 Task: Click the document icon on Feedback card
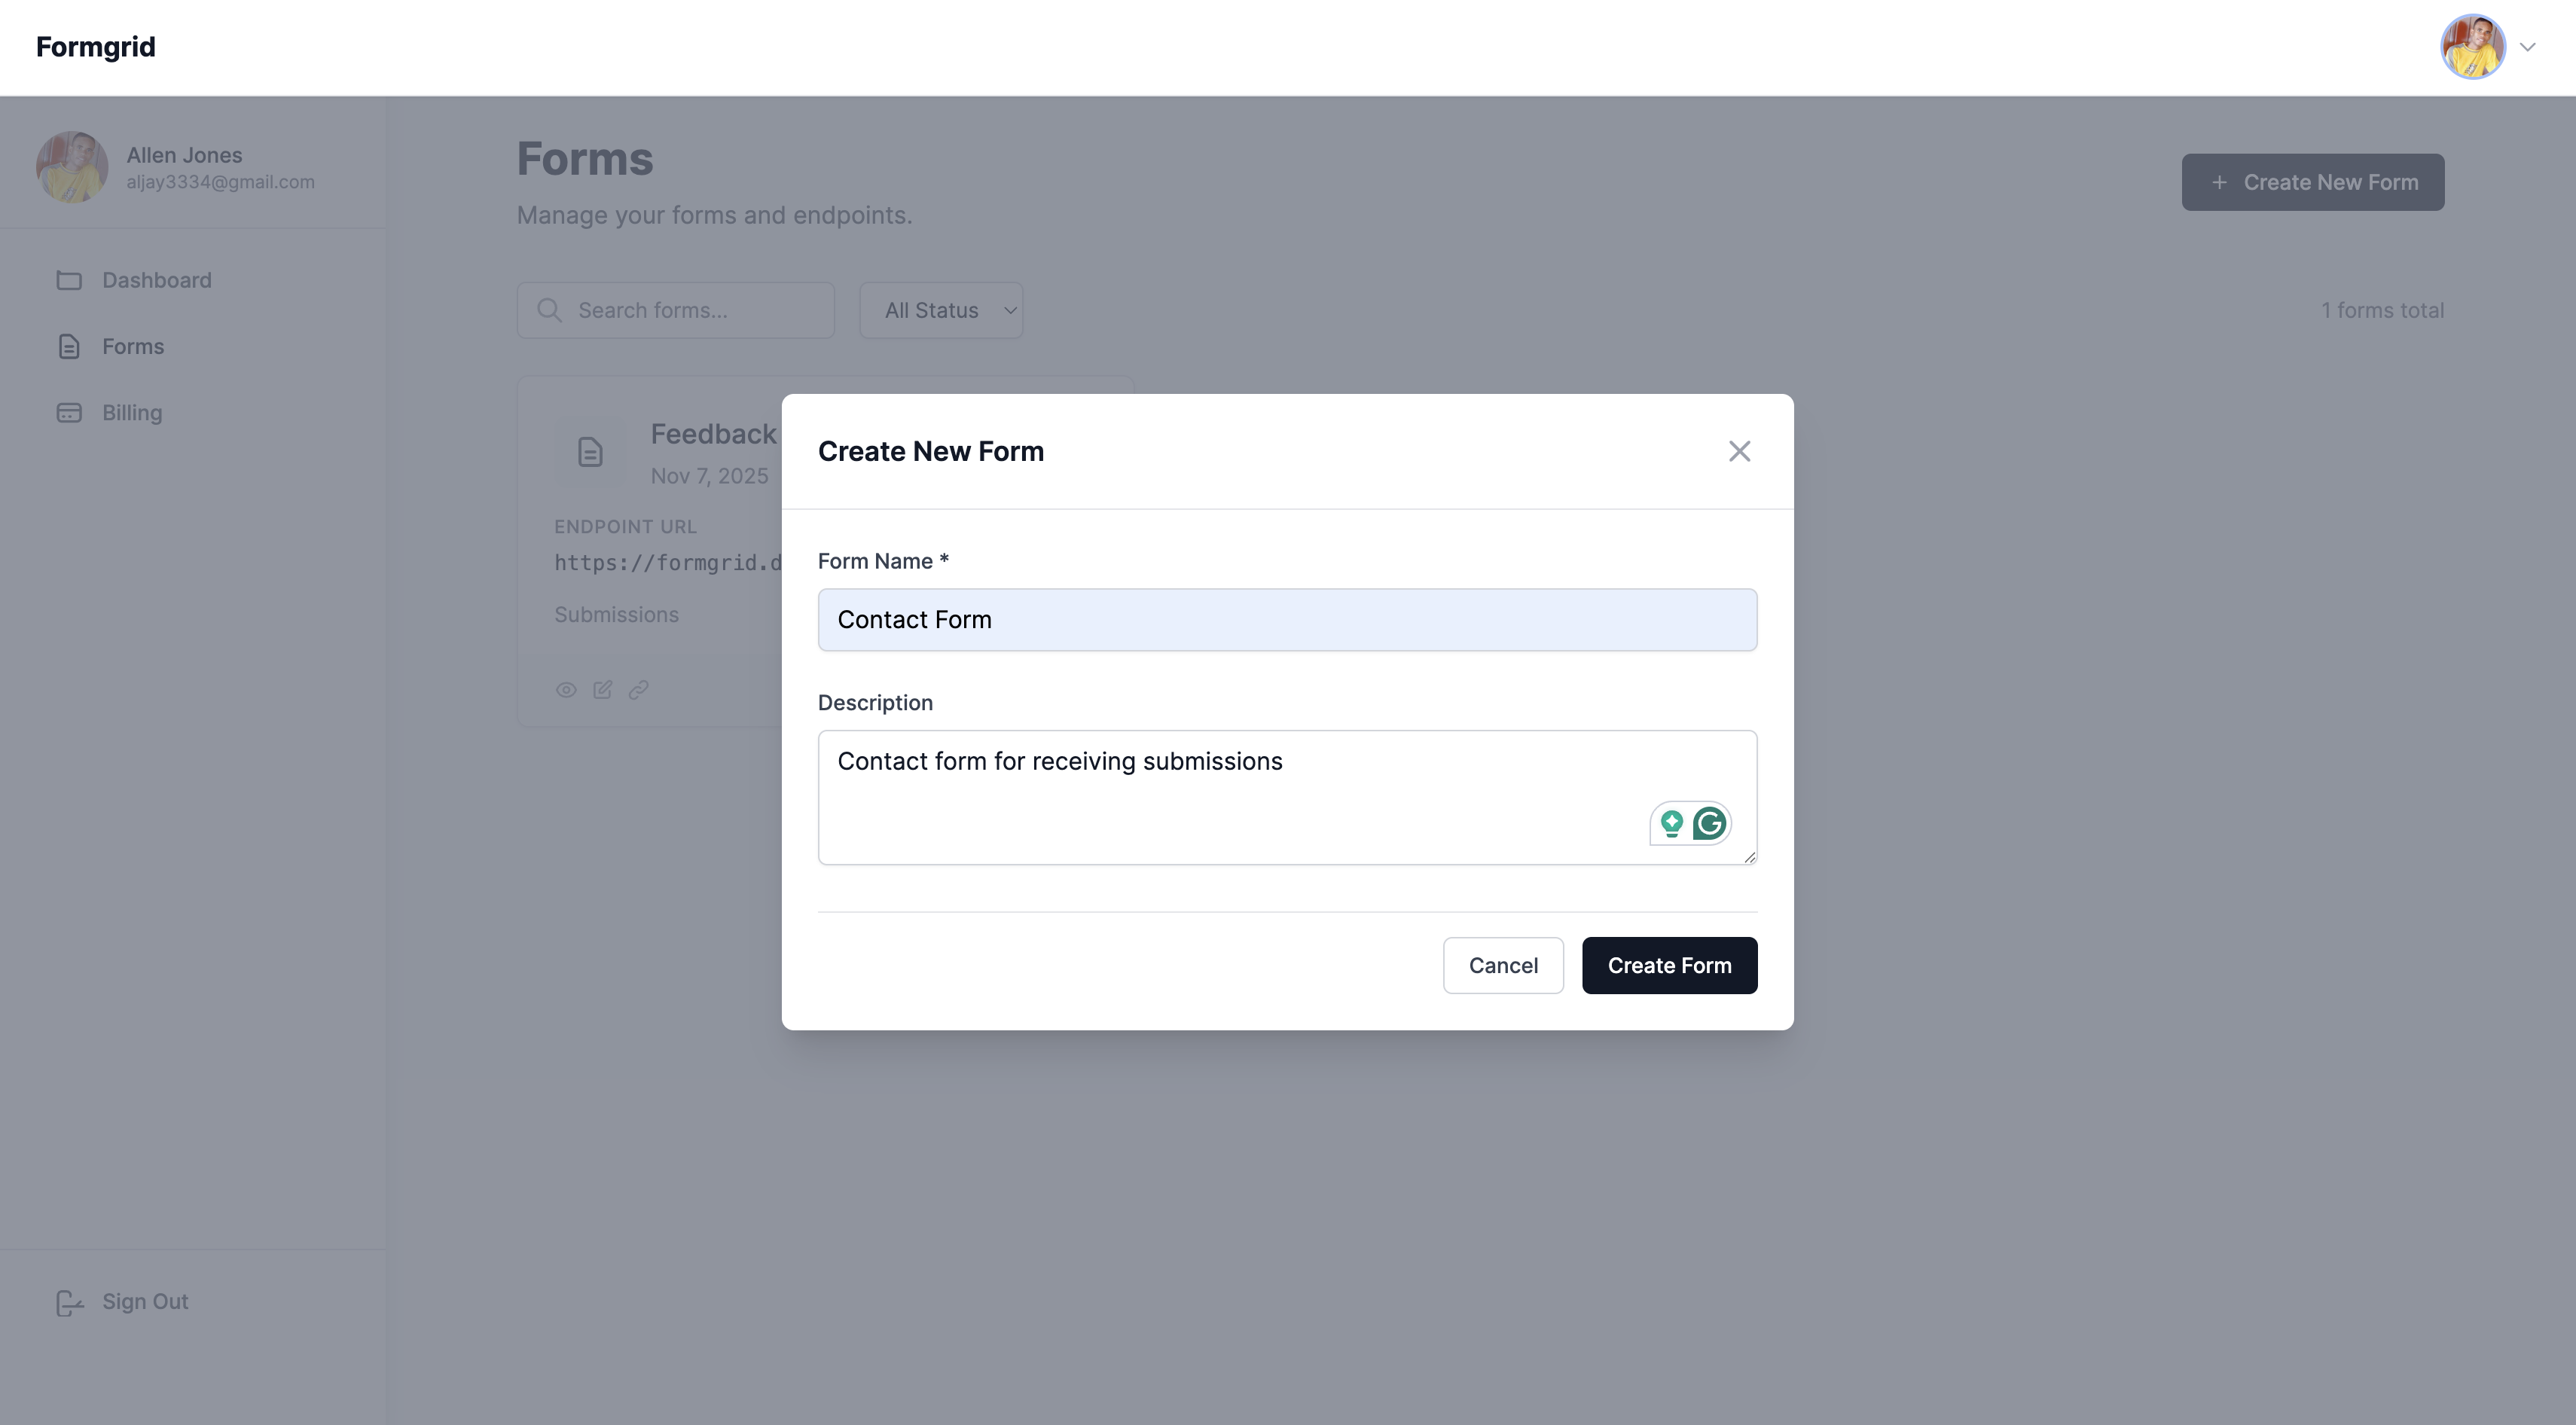pyautogui.click(x=590, y=452)
